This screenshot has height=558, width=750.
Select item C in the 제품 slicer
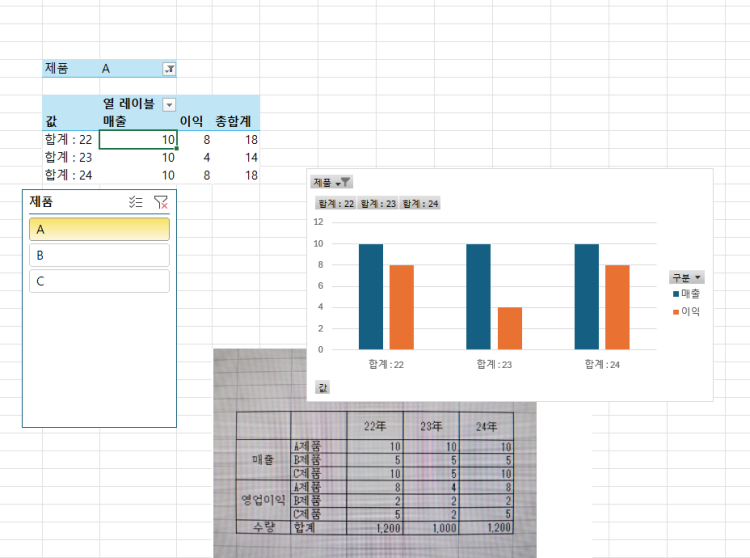[99, 281]
